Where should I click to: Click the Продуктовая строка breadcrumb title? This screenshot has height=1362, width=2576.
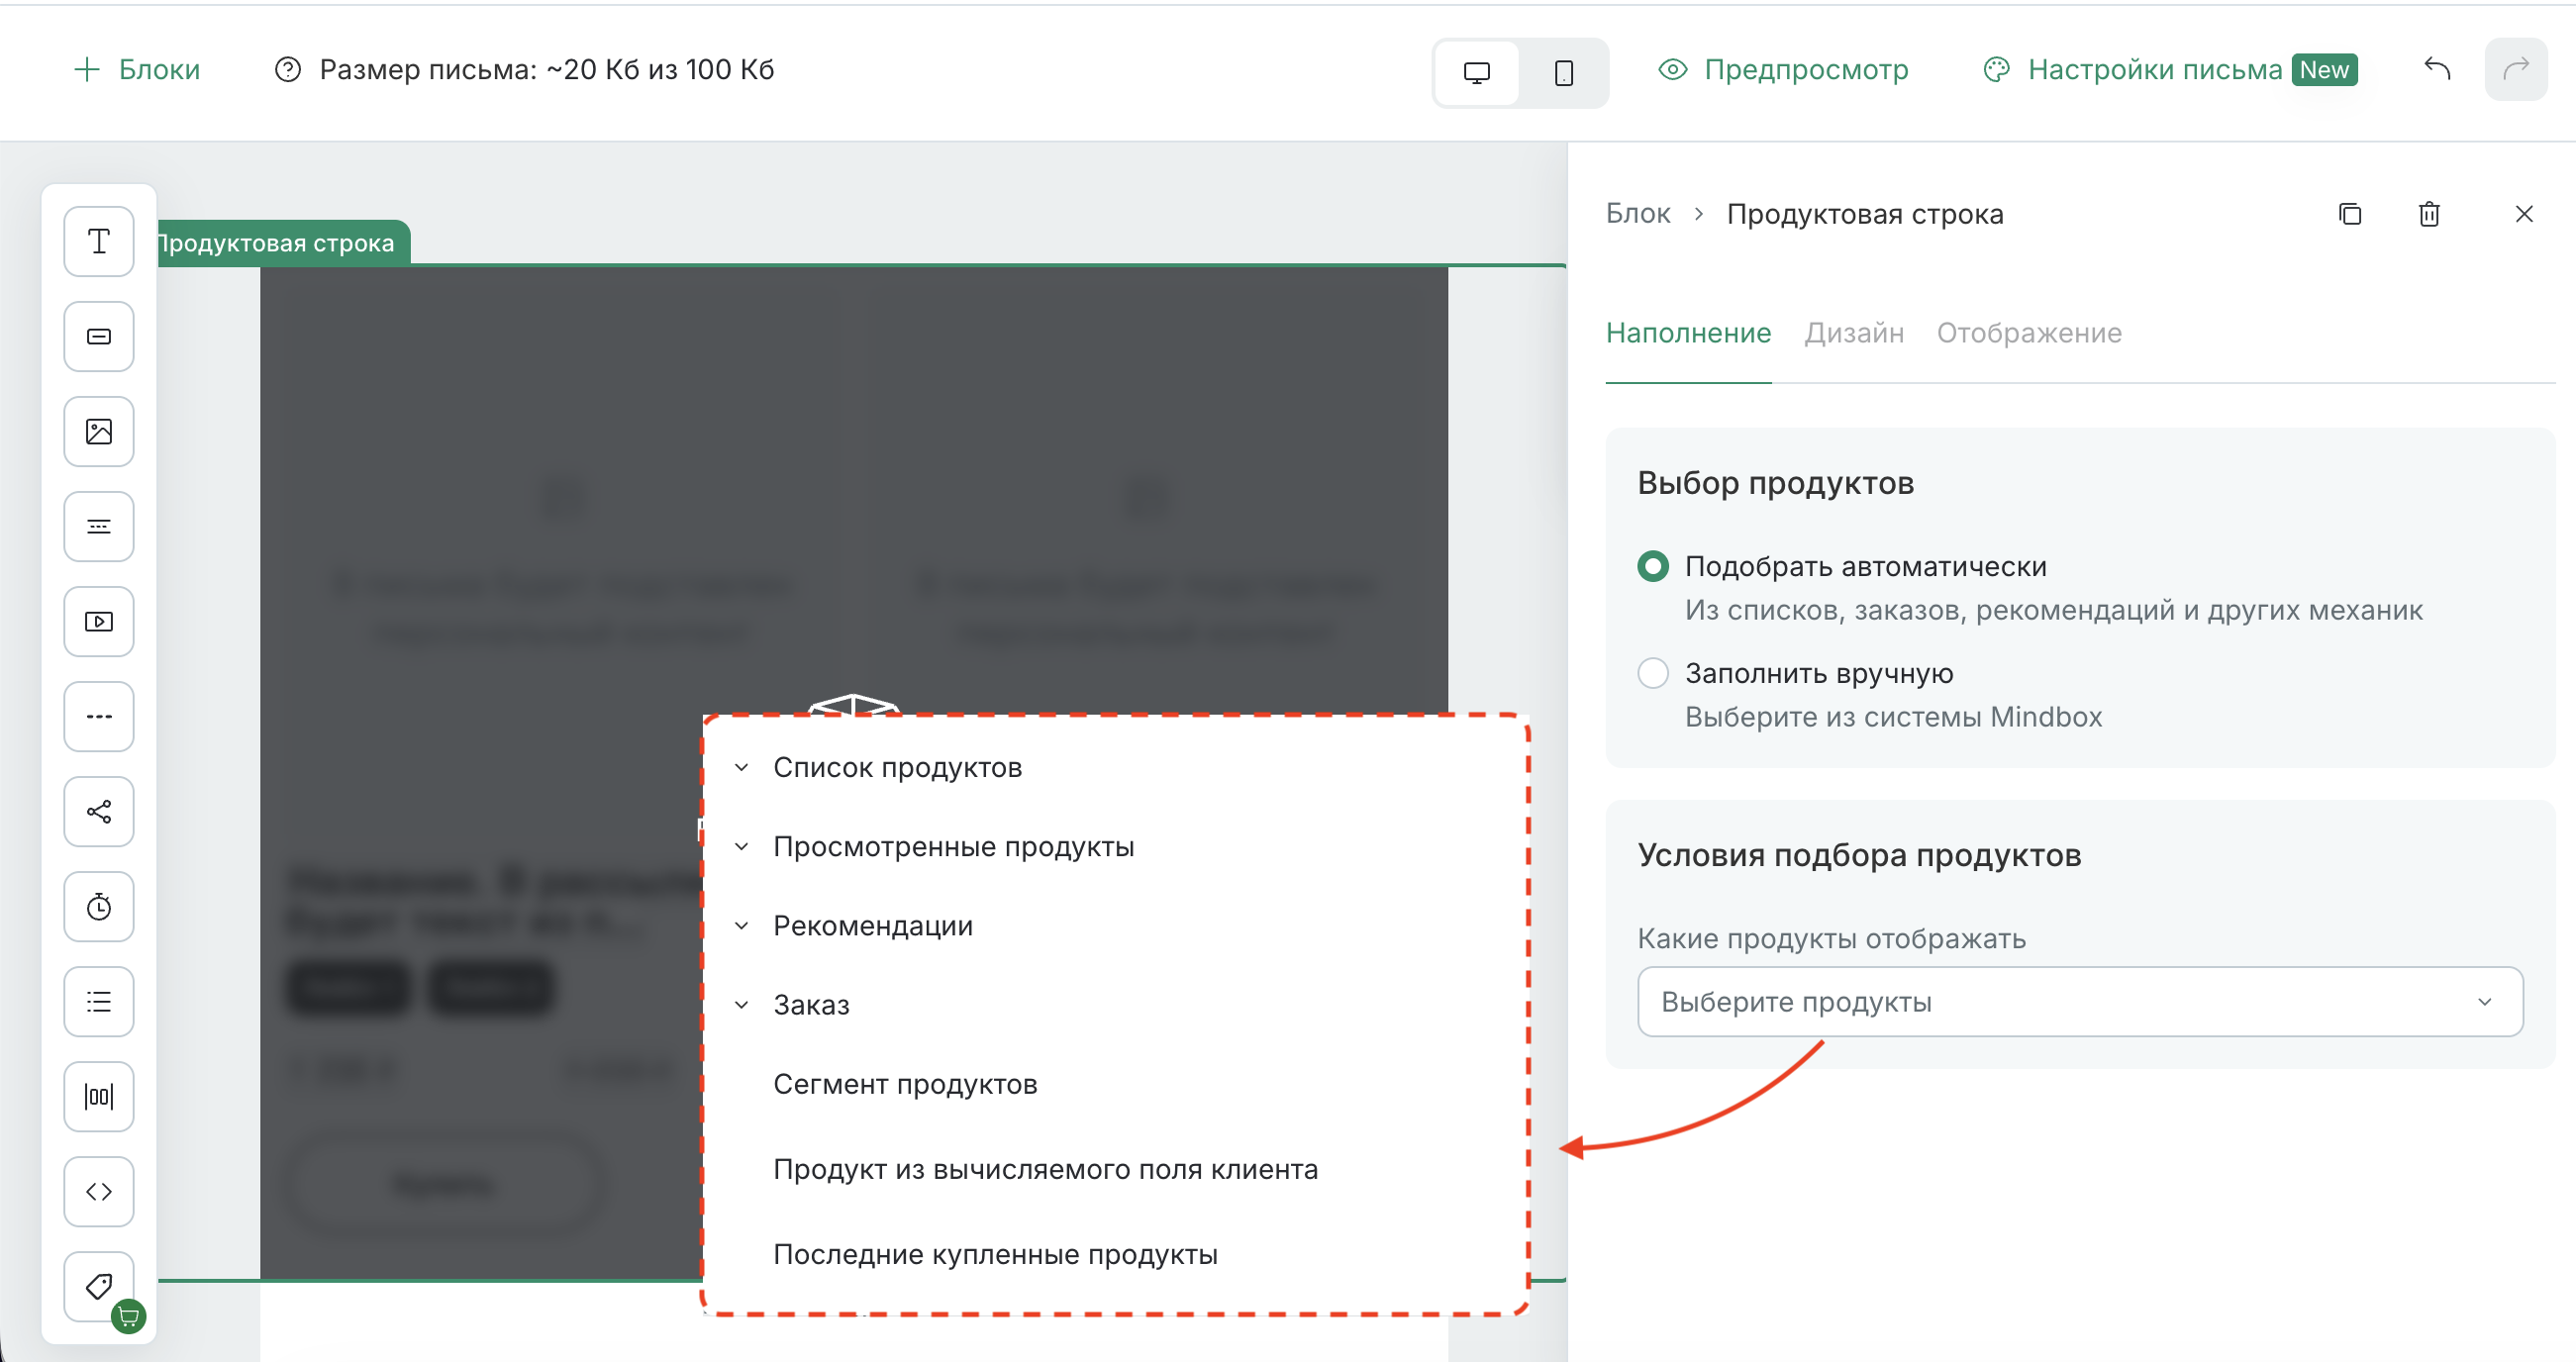[1865, 214]
